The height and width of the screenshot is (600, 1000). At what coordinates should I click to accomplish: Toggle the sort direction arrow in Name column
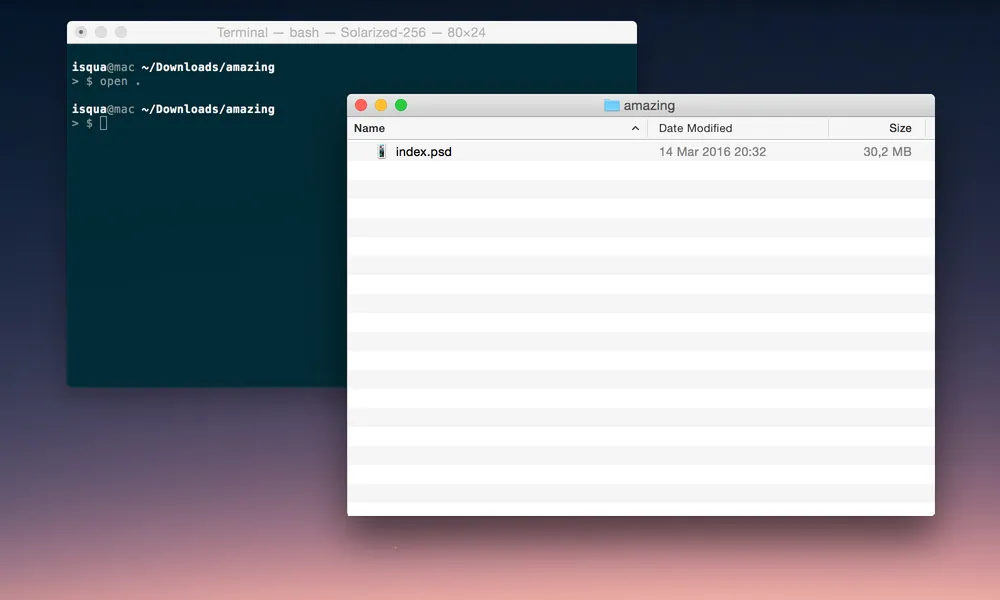click(635, 128)
